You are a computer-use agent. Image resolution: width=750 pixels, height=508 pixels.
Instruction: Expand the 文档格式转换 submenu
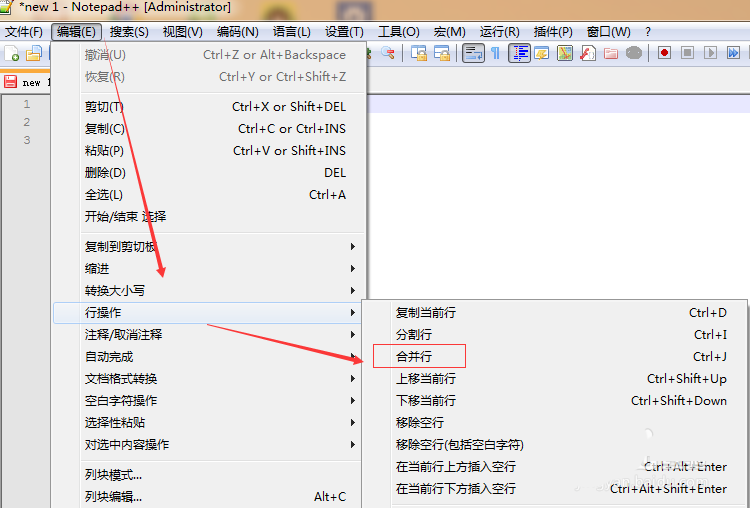pos(209,379)
